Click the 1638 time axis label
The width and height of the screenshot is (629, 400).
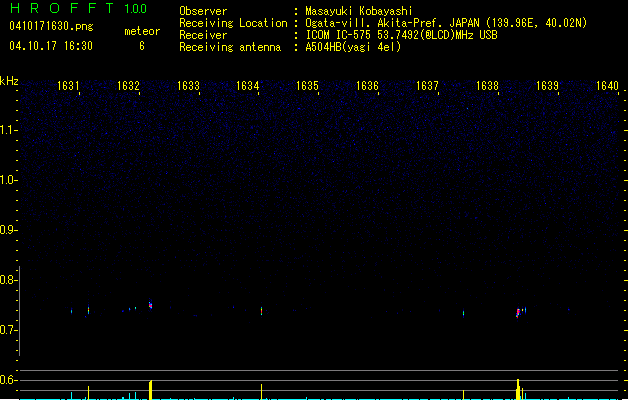pos(487,86)
